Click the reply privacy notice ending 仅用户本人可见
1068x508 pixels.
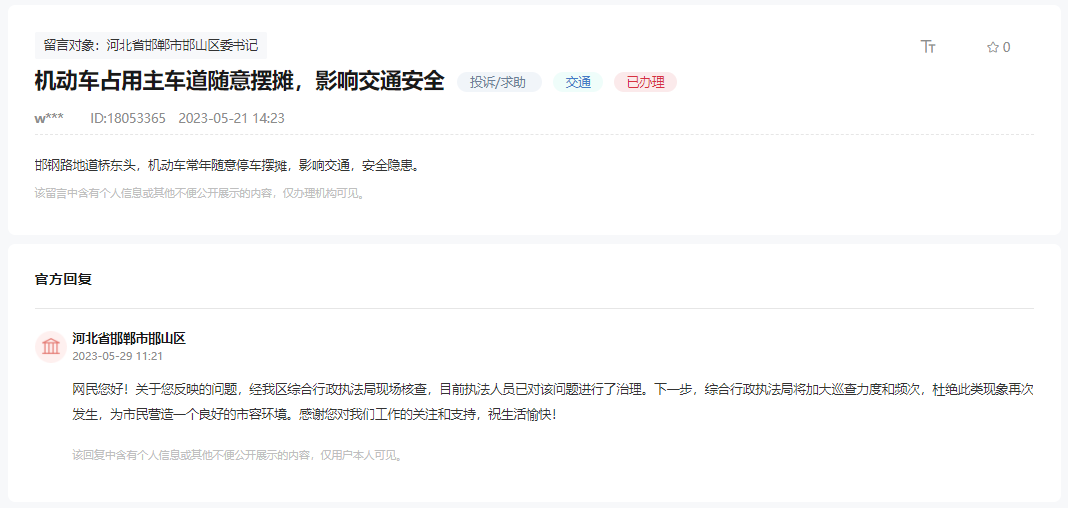click(x=238, y=455)
